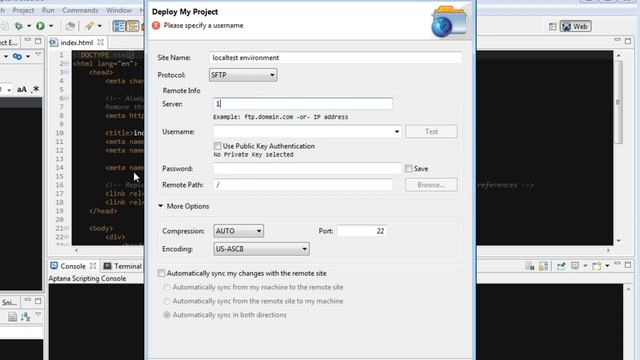Switch to the Terminal tab

123,266
